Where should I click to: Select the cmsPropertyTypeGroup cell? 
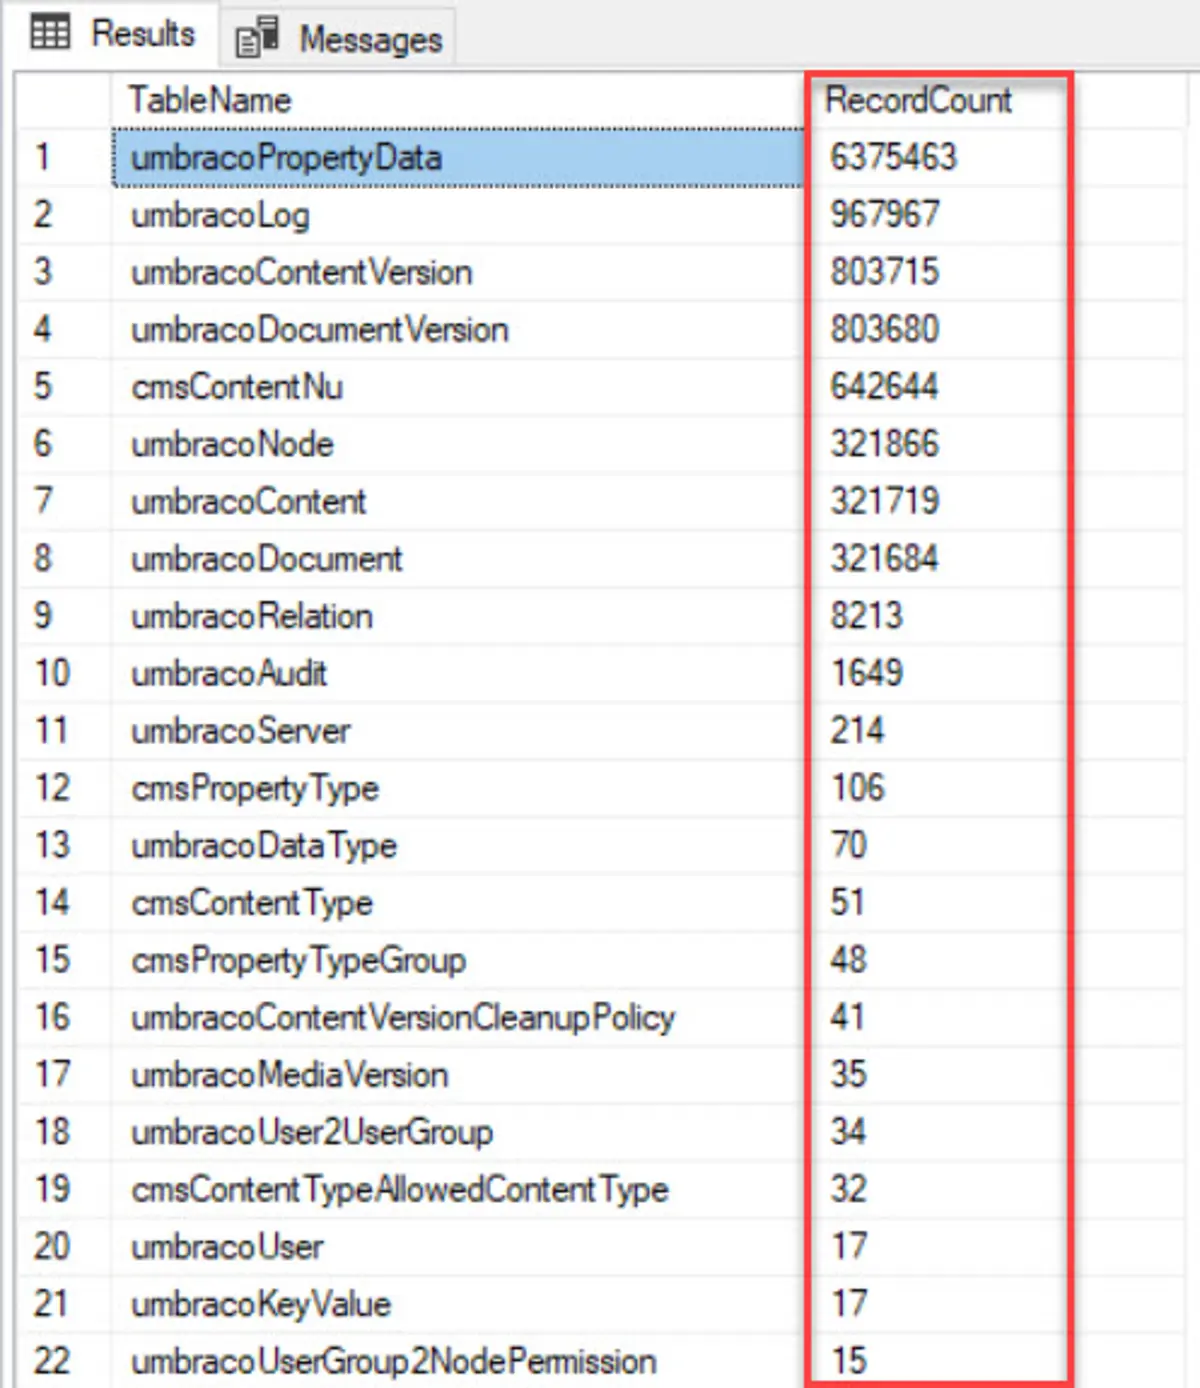pos(298,961)
